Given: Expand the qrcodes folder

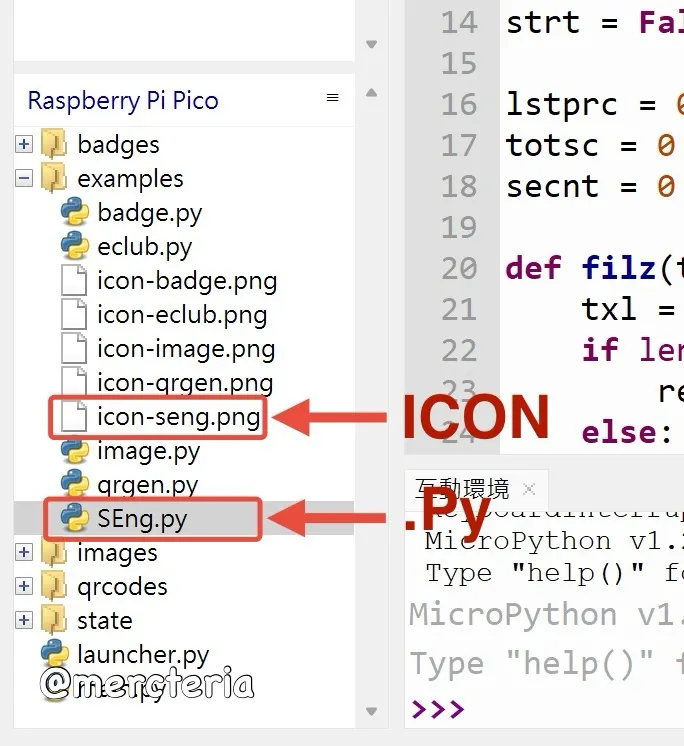Looking at the screenshot, I should coord(24,586).
